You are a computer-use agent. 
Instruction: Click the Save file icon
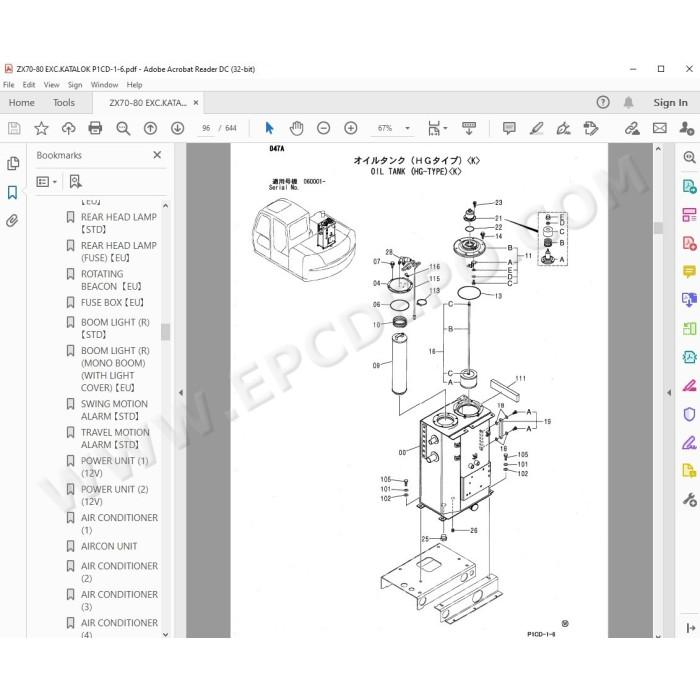(14, 129)
